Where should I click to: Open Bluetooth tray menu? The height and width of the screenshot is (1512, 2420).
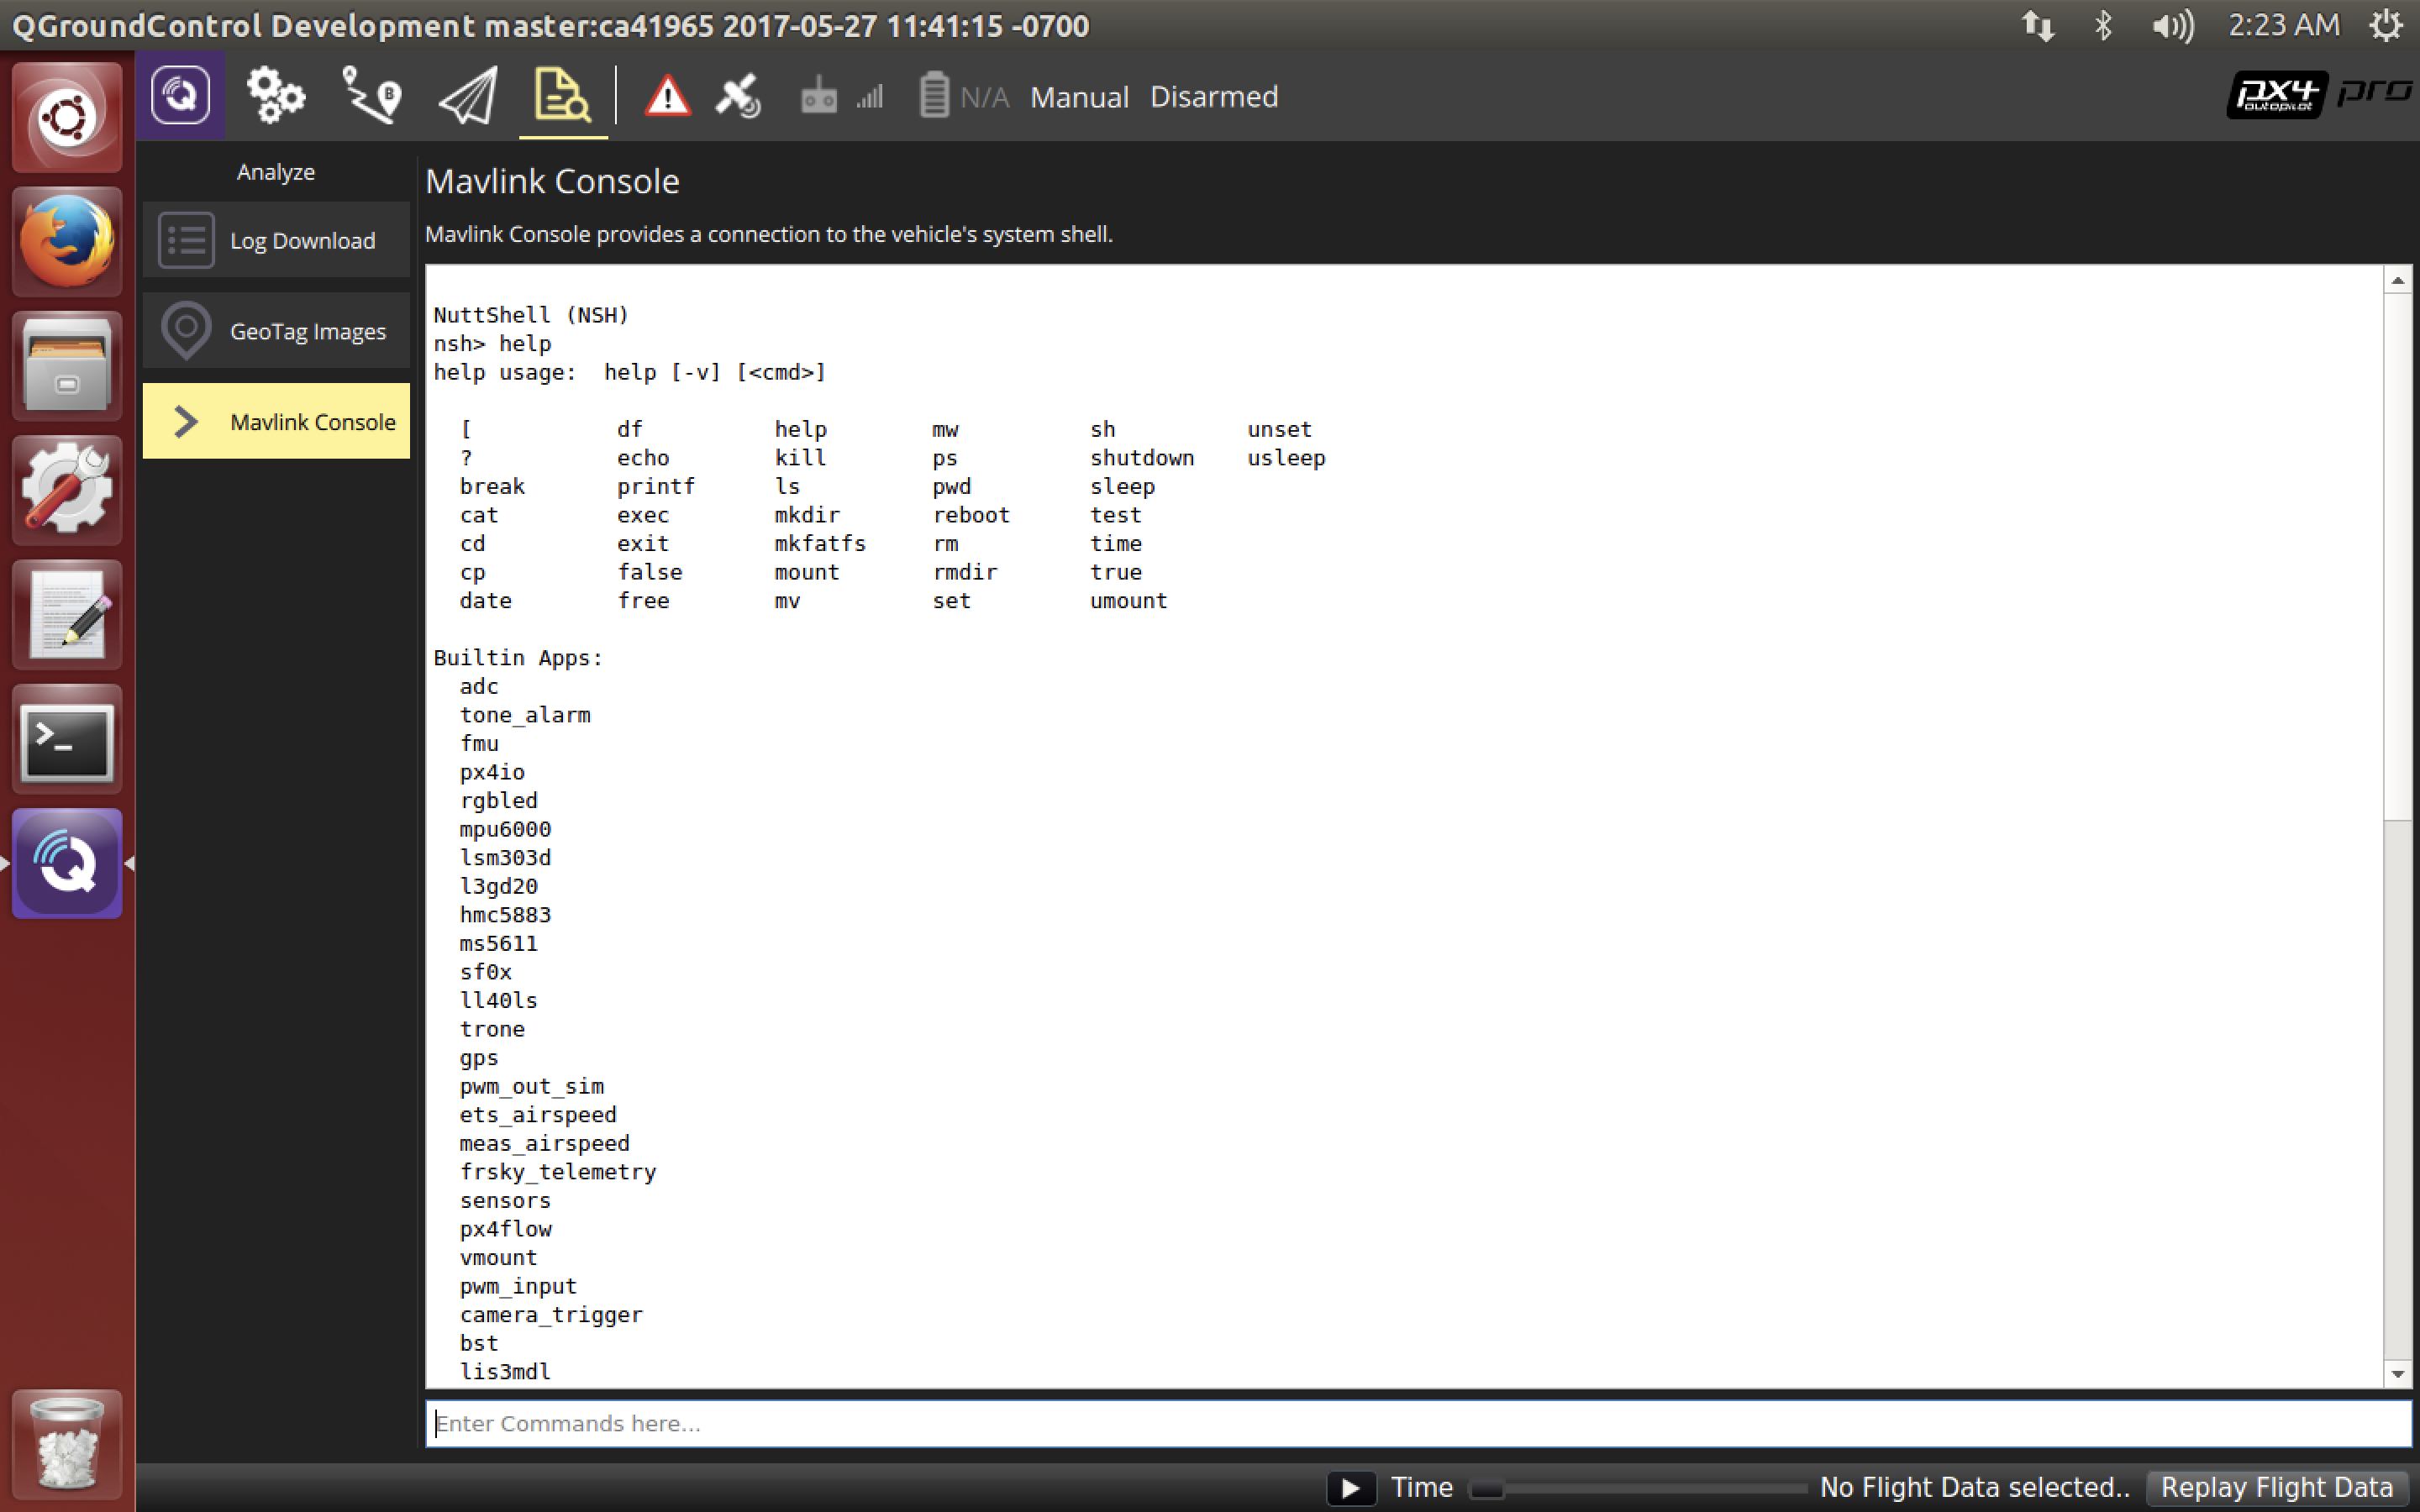[2102, 25]
